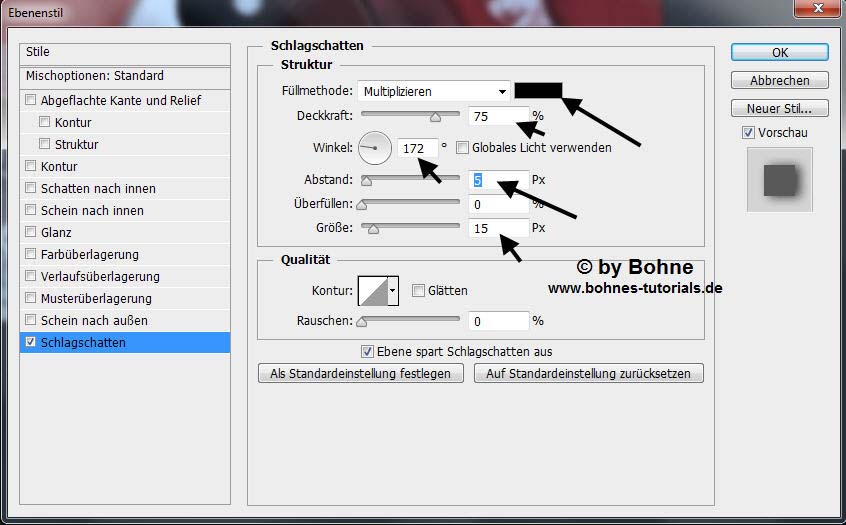Open the black shadow color swatch

coord(538,90)
